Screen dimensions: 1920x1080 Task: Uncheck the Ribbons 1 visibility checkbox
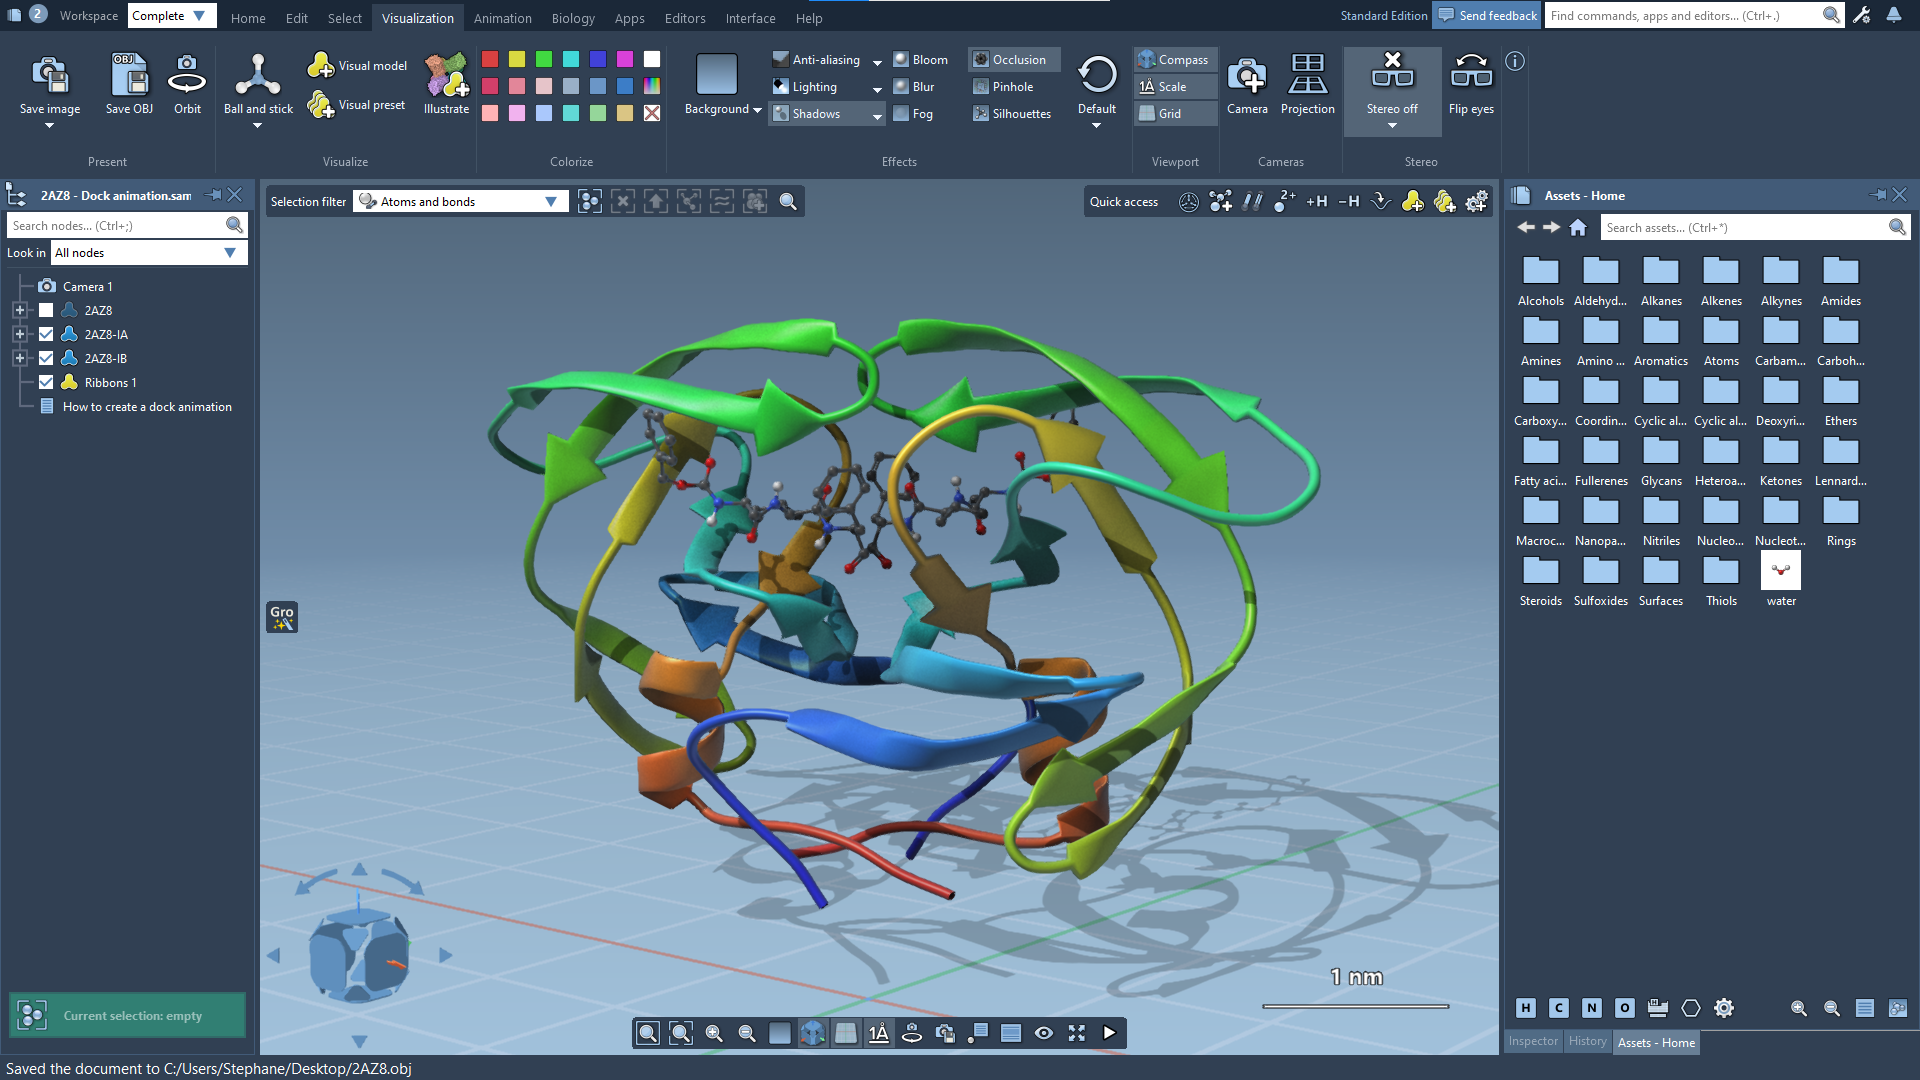pos(46,383)
